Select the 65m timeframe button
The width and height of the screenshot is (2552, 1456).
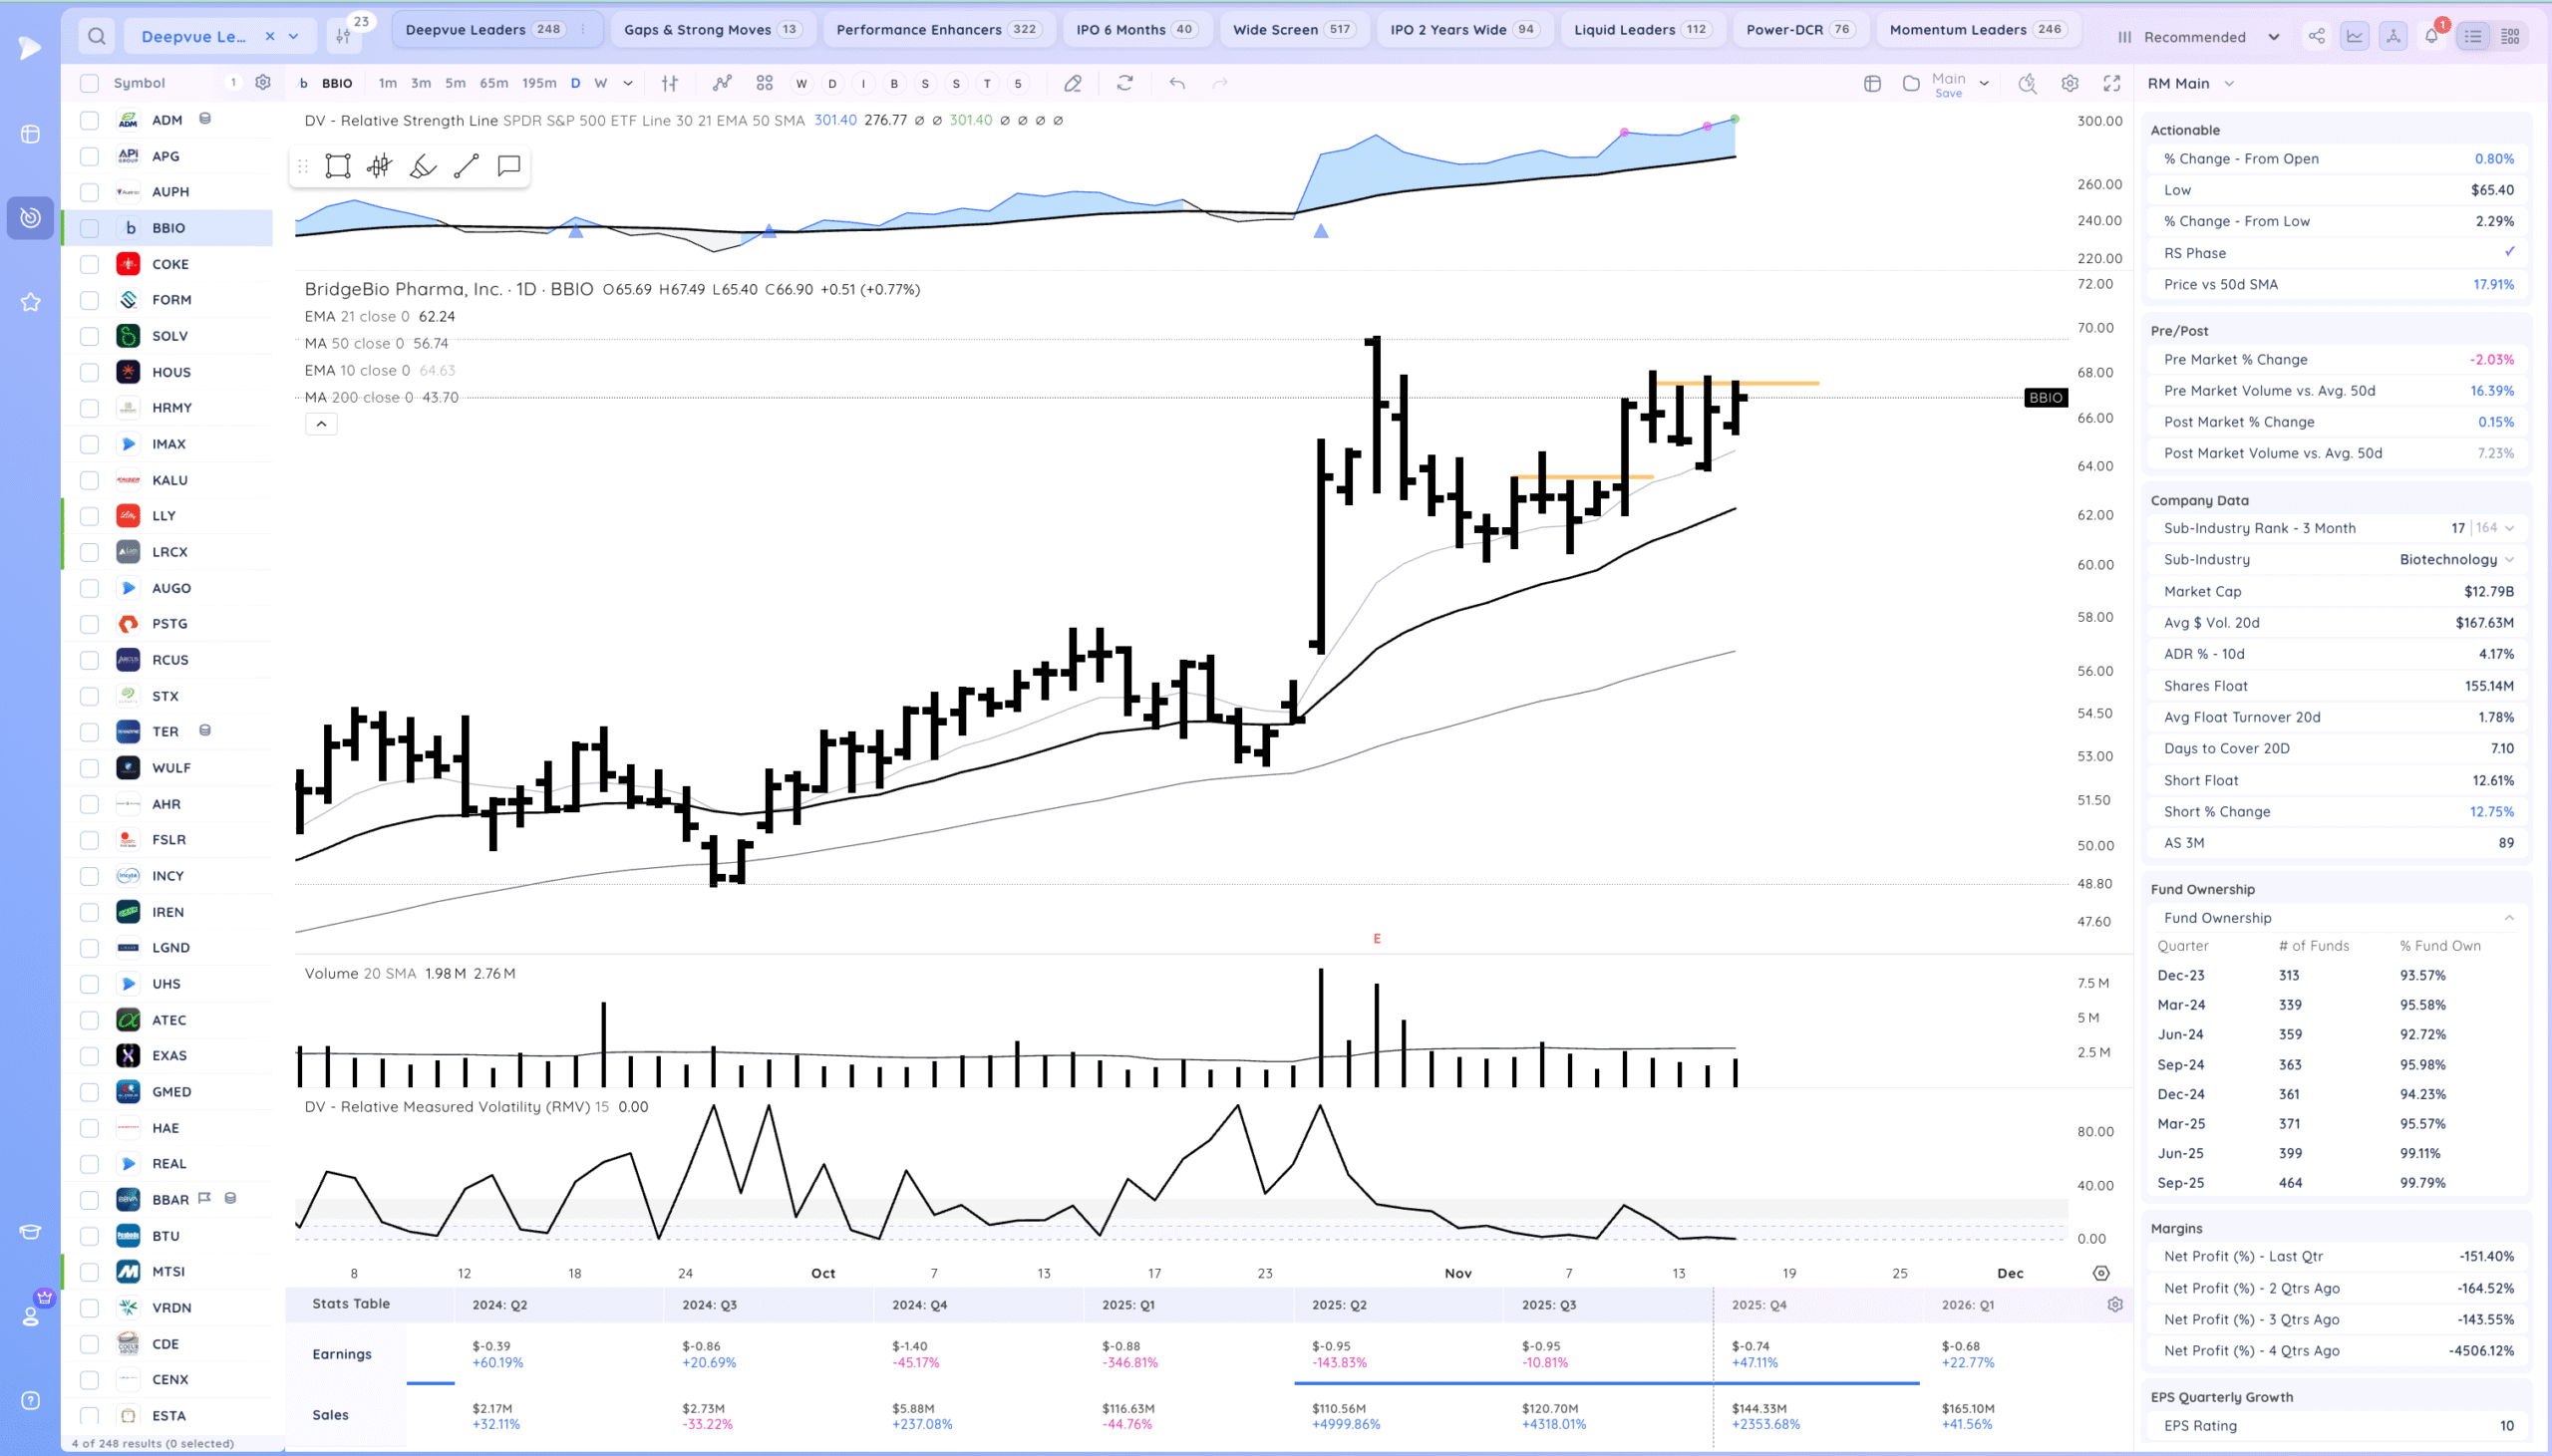(494, 83)
